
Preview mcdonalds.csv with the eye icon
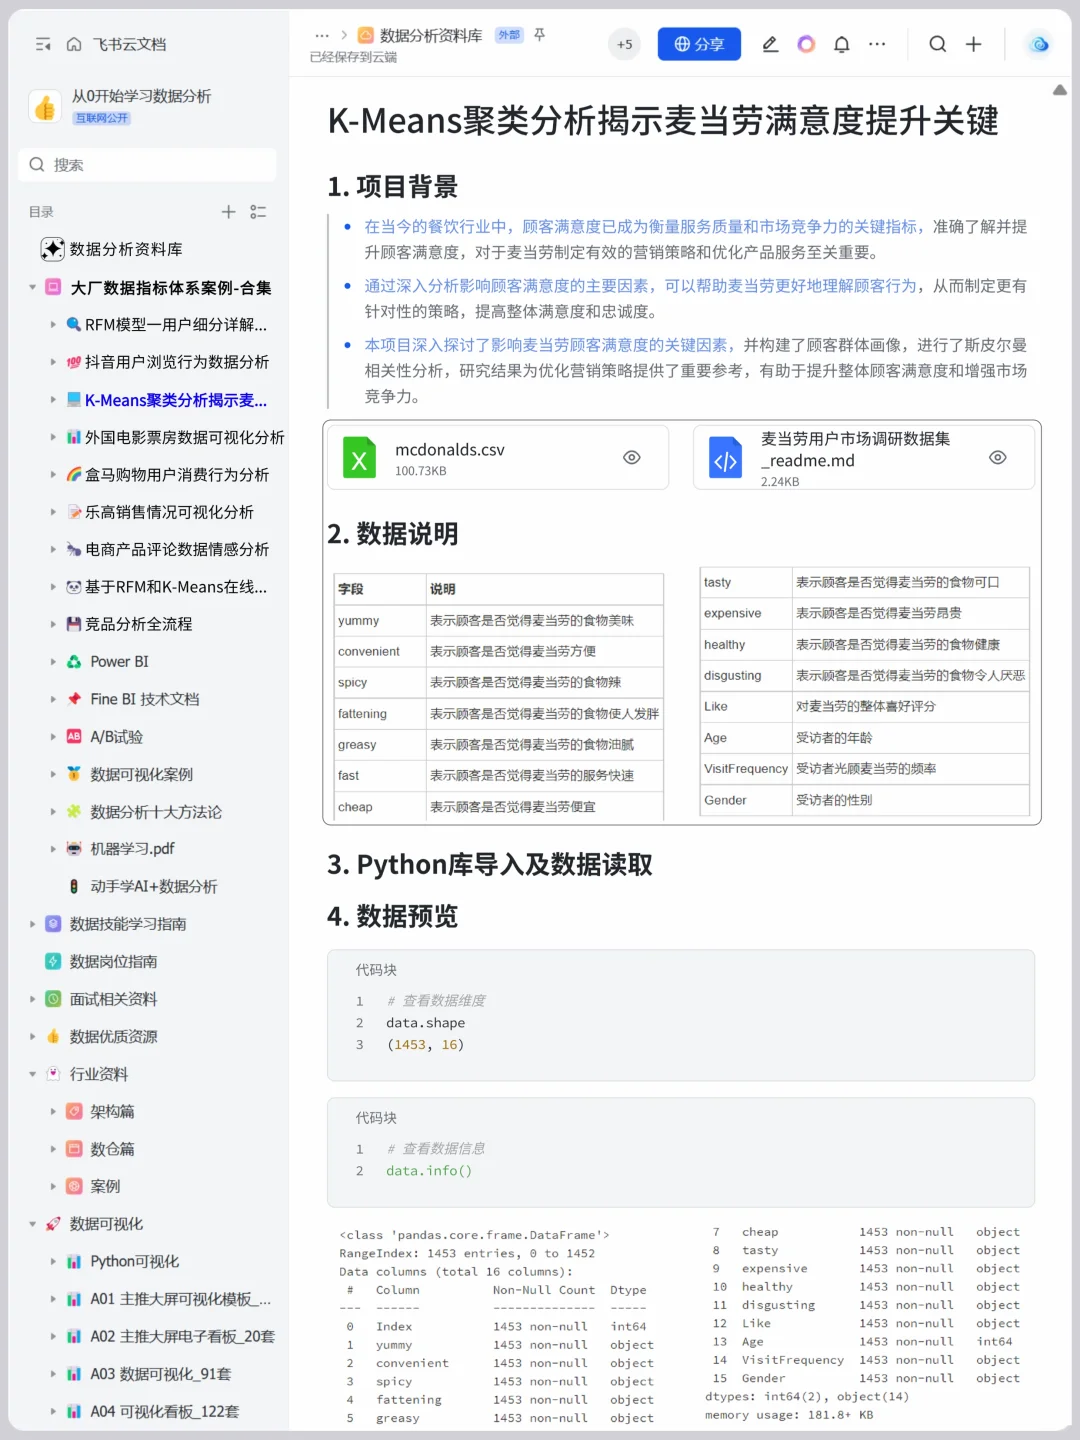pos(632,457)
